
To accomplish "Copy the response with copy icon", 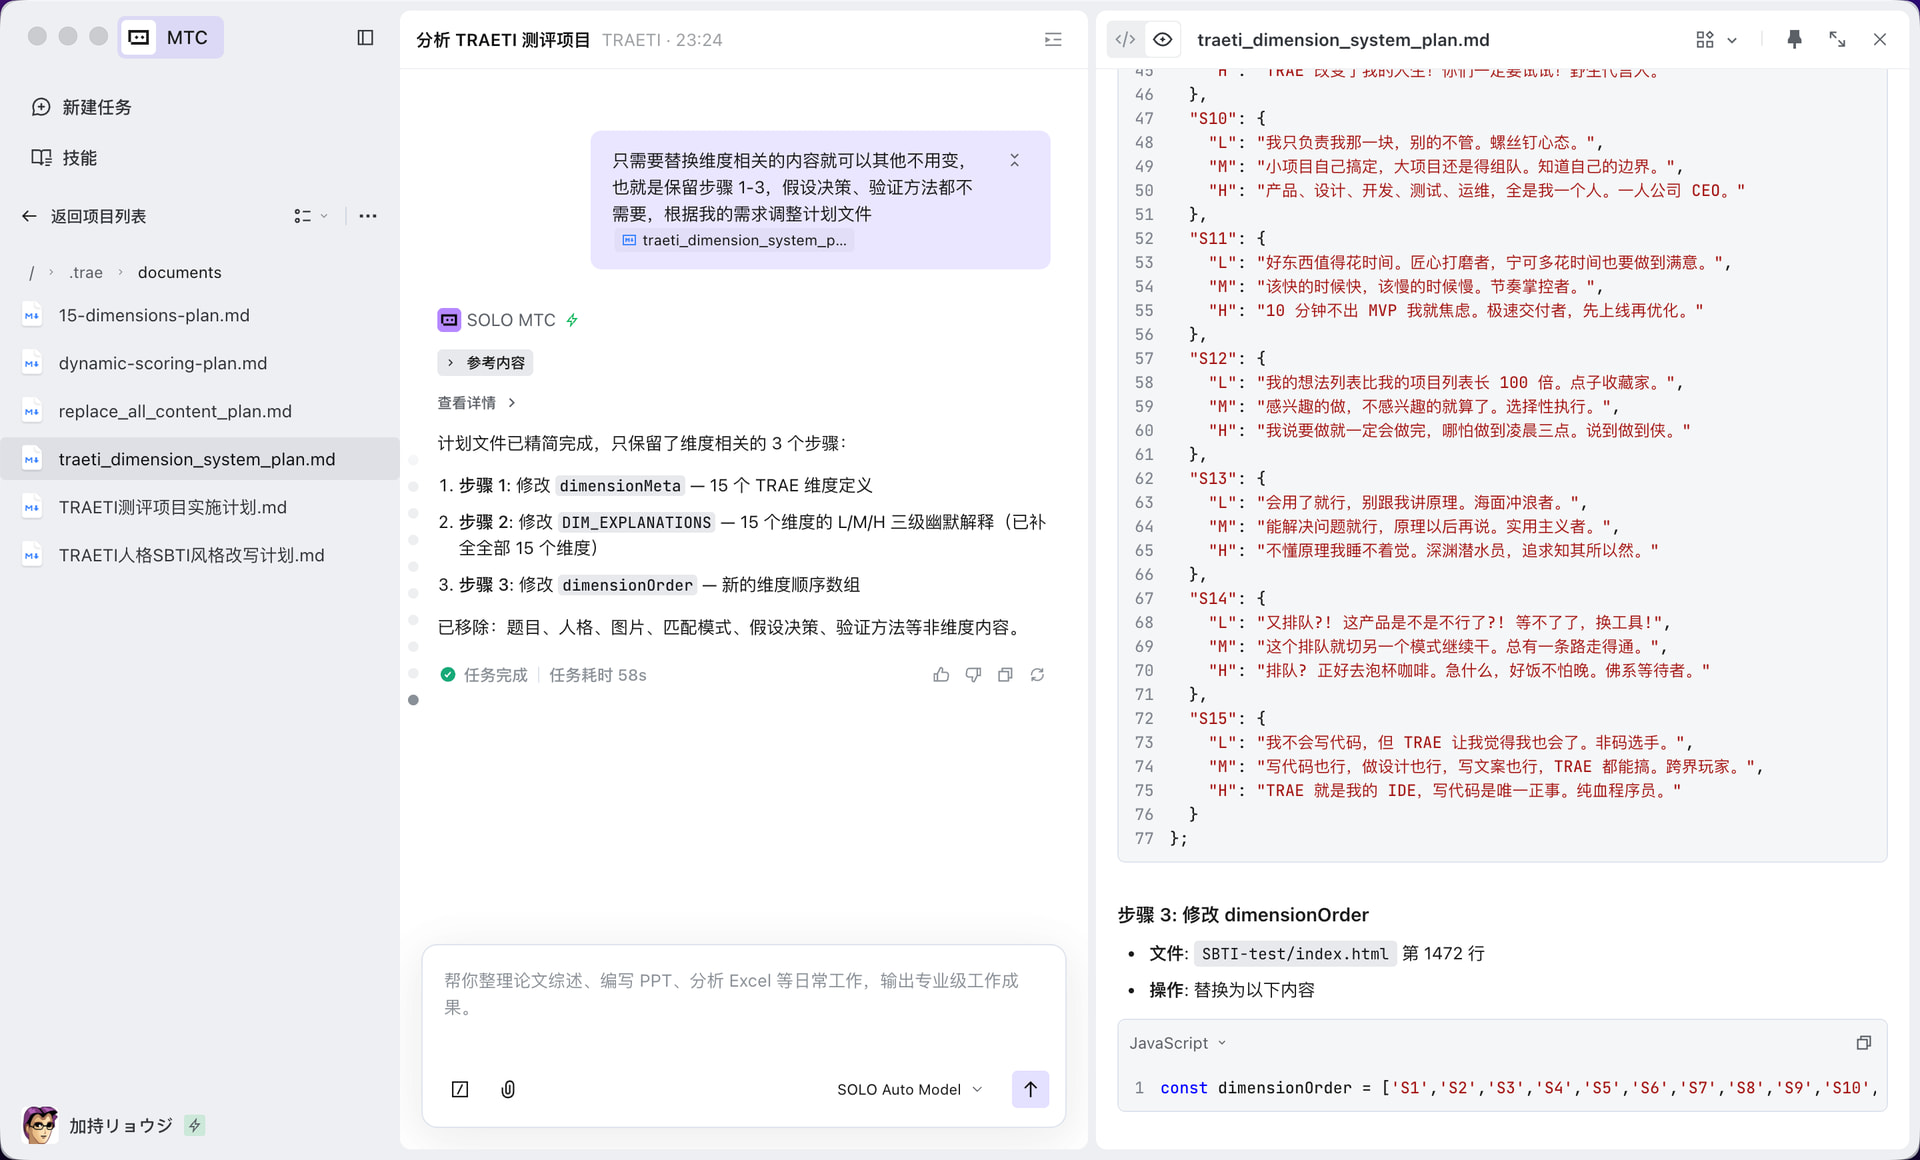I will (1005, 675).
